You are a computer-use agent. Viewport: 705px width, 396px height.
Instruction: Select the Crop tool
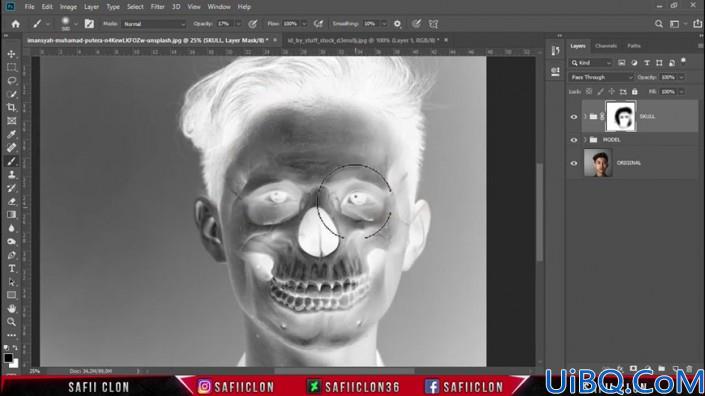pyautogui.click(x=12, y=107)
